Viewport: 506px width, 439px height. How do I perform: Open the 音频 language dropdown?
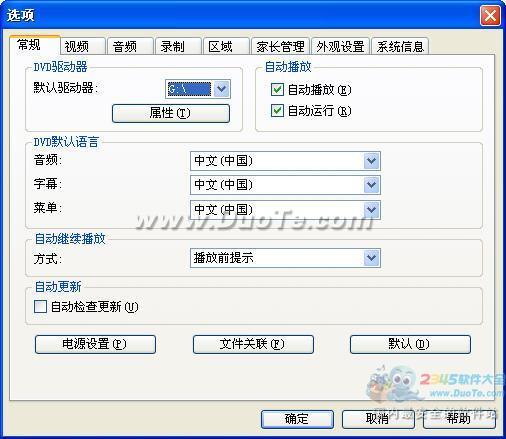pos(285,161)
